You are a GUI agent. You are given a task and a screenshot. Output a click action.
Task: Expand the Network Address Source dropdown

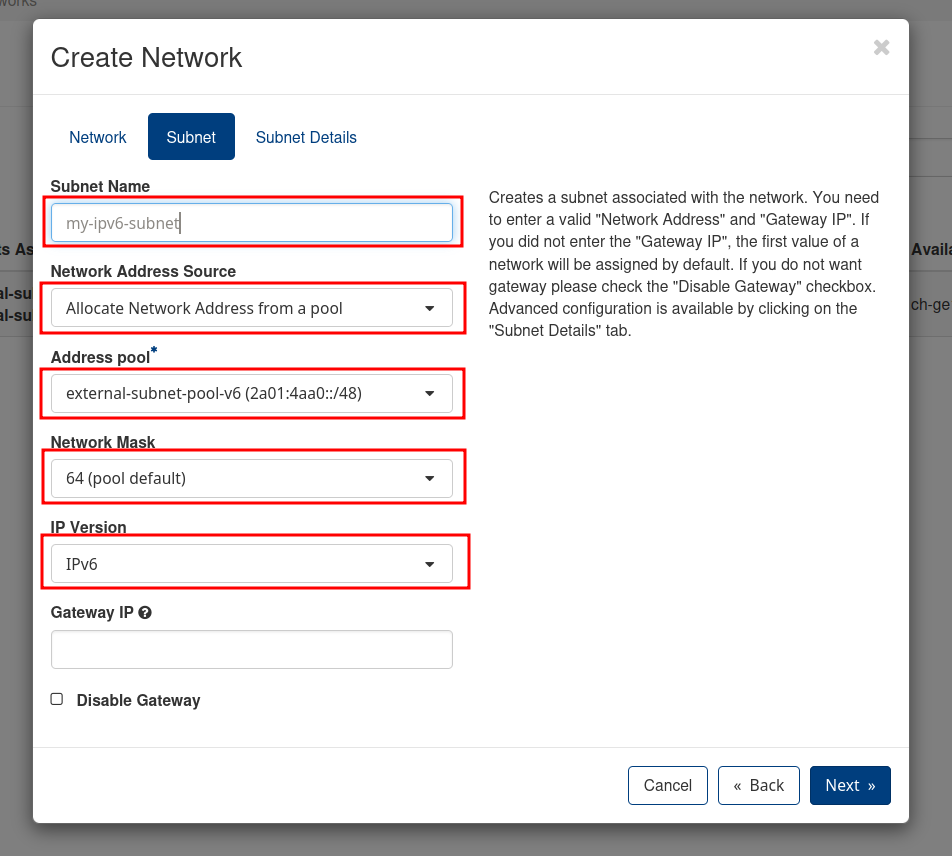(x=252, y=308)
